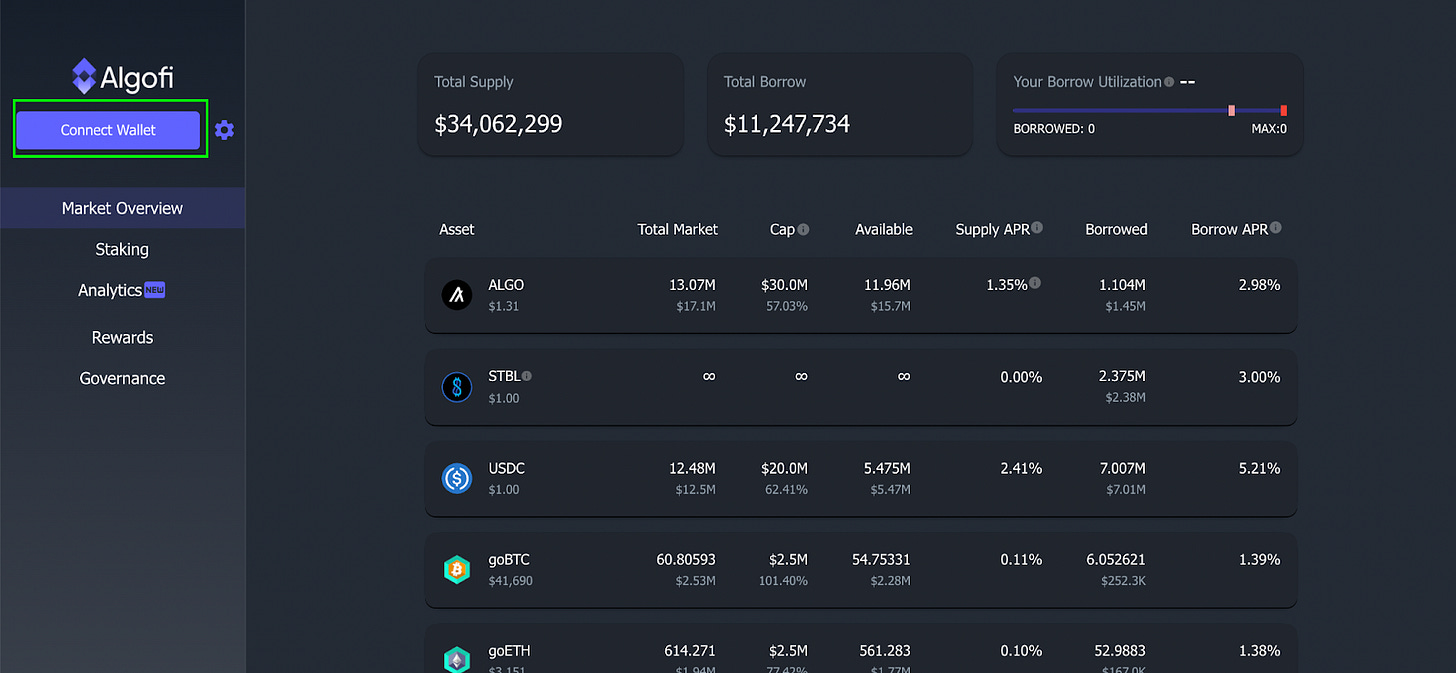Viewport: 1456px width, 673px height.
Task: Navigate to Governance
Action: coord(122,378)
